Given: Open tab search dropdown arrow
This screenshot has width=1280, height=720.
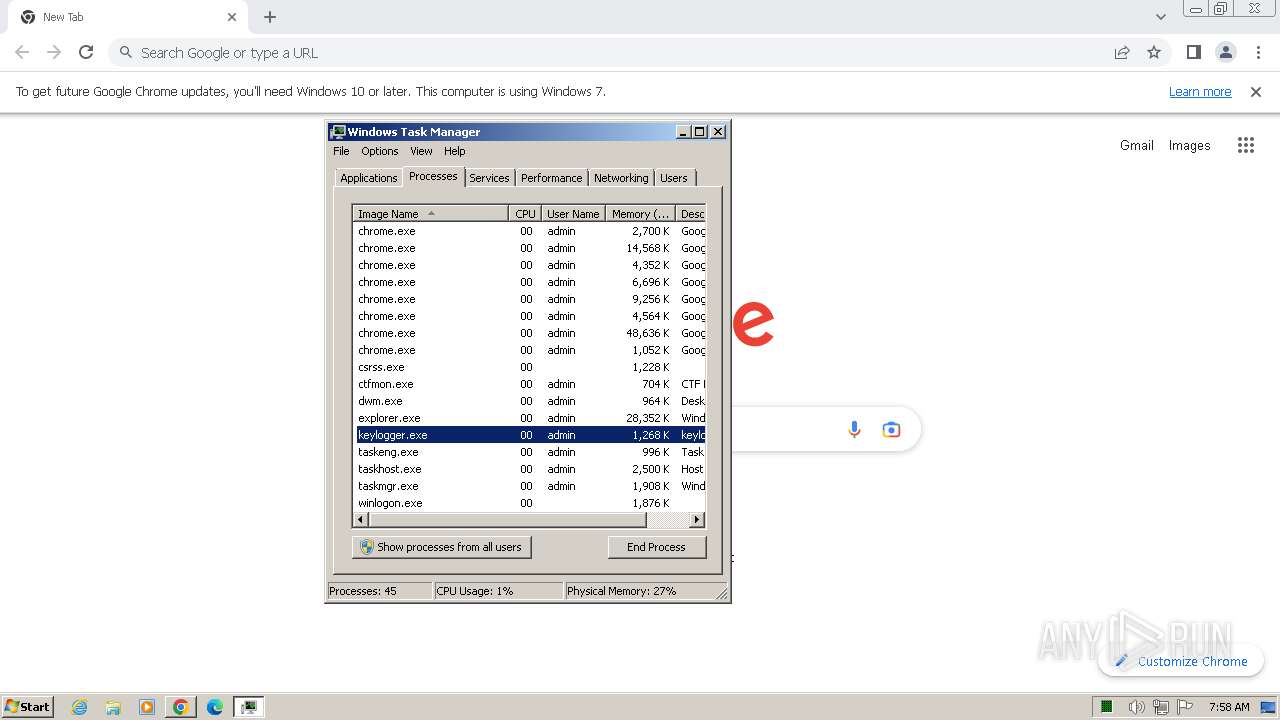Looking at the screenshot, I should [x=1160, y=17].
